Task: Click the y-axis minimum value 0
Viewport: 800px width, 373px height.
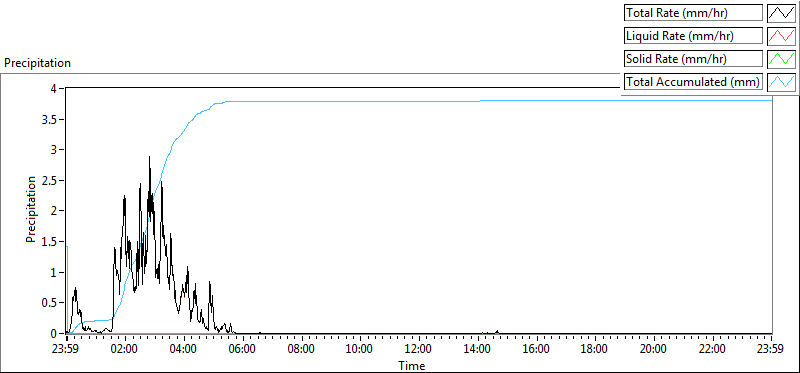Action: pyautogui.click(x=59, y=334)
